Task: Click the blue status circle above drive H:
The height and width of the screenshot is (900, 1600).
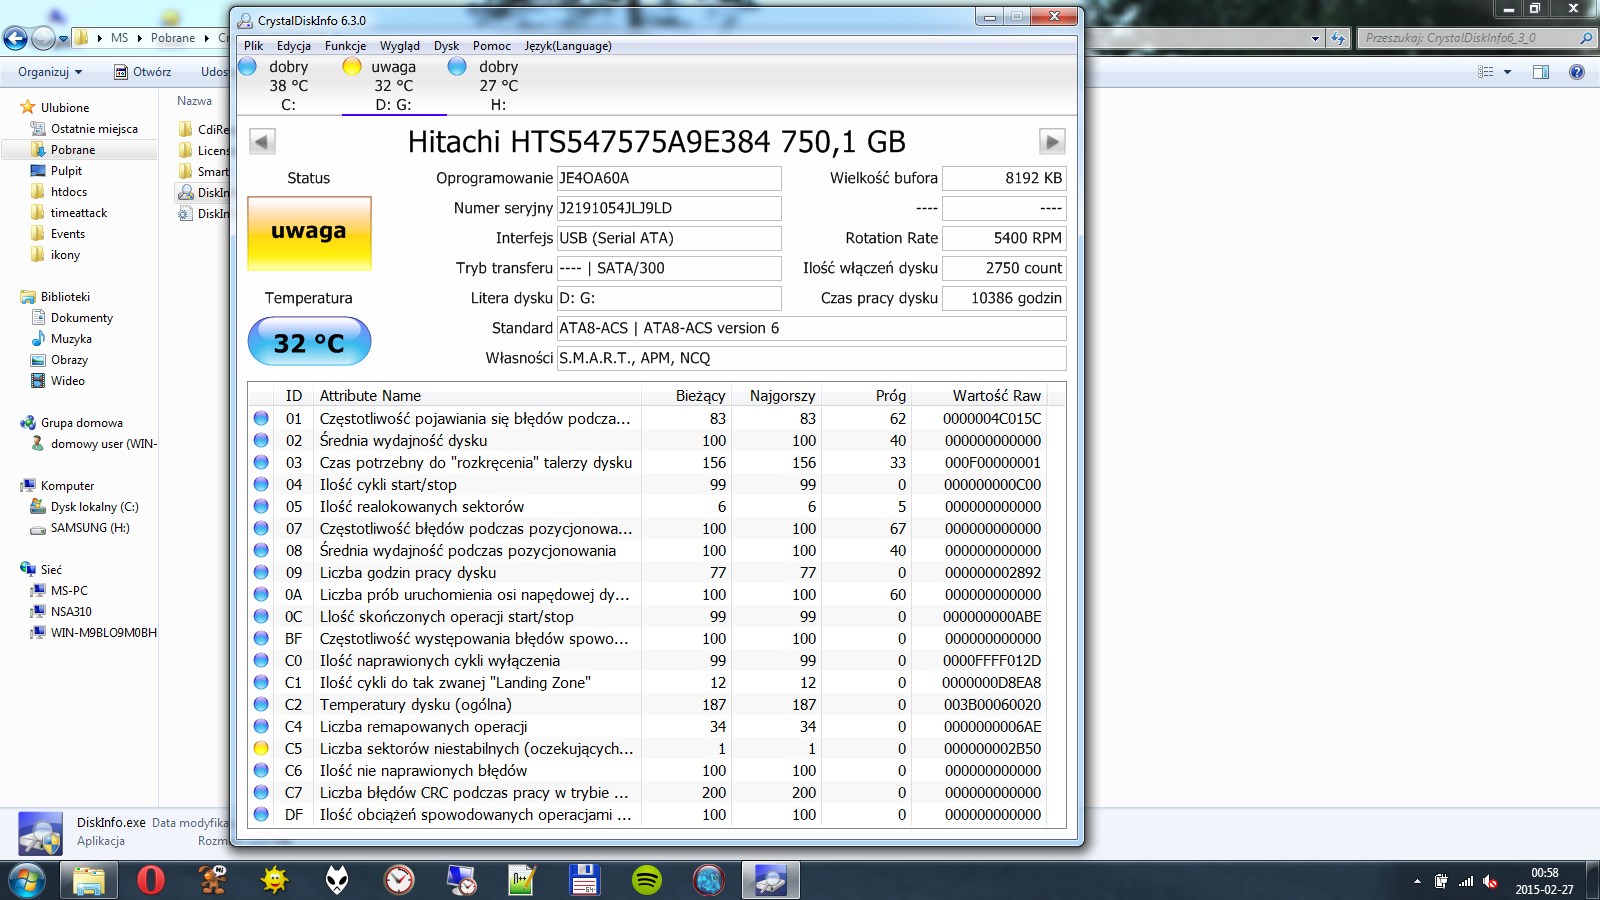Action: (x=457, y=66)
